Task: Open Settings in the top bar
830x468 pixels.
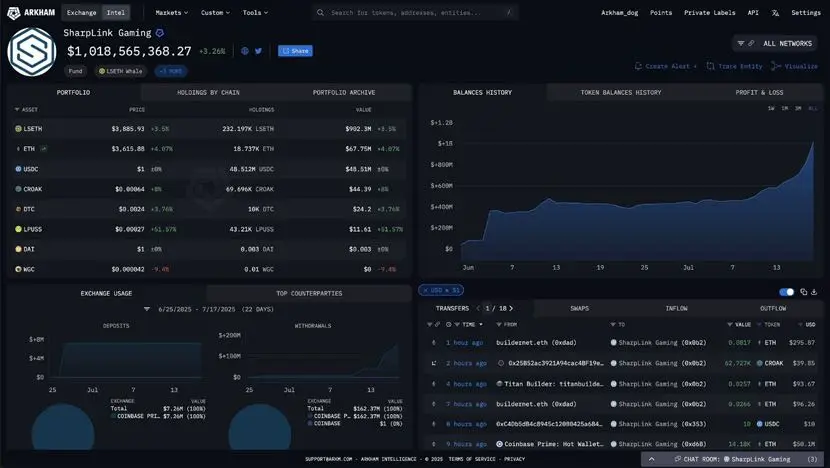Action: [x=806, y=13]
